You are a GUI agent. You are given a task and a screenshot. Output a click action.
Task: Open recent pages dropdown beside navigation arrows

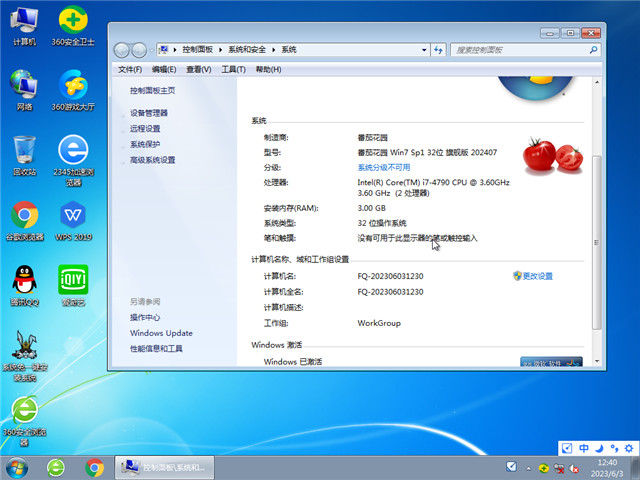(x=151, y=51)
